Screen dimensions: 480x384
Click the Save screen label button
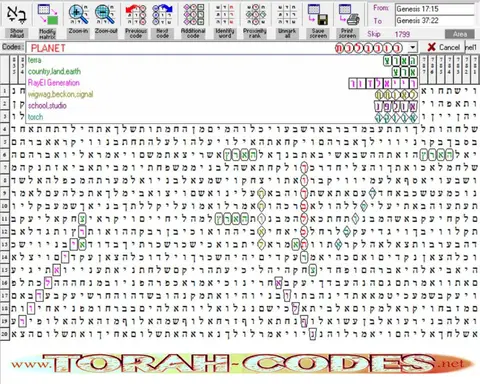coord(318,33)
